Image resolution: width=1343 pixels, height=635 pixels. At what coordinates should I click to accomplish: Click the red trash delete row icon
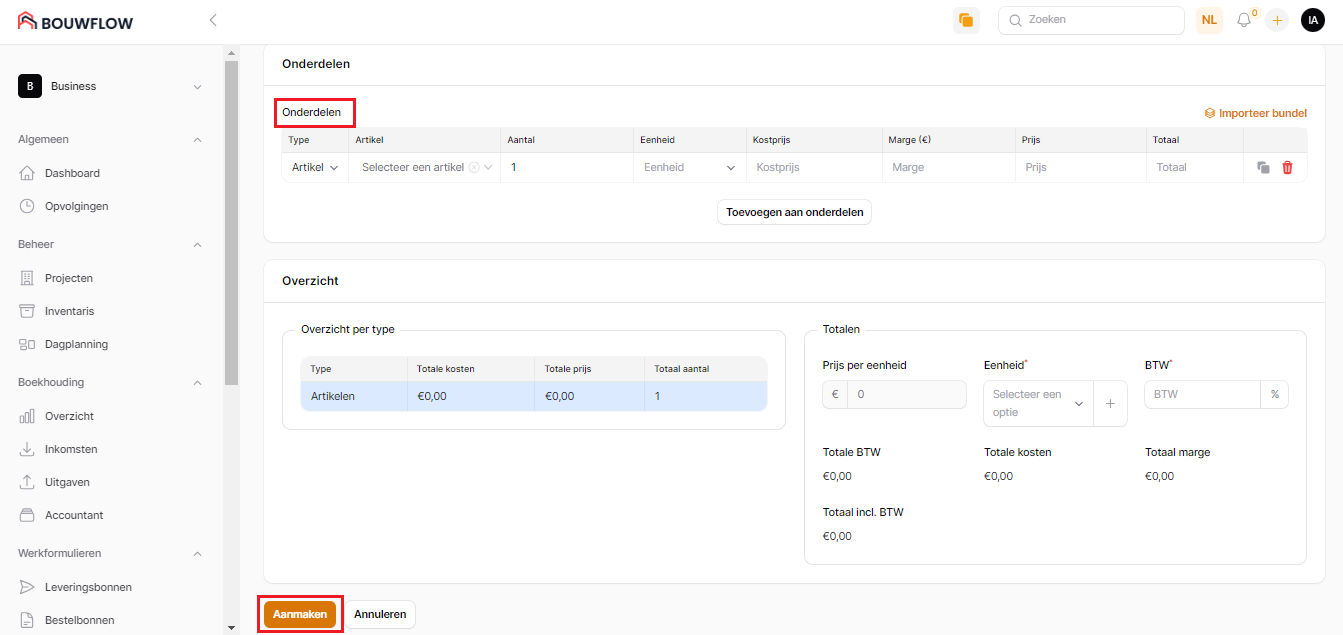1287,168
